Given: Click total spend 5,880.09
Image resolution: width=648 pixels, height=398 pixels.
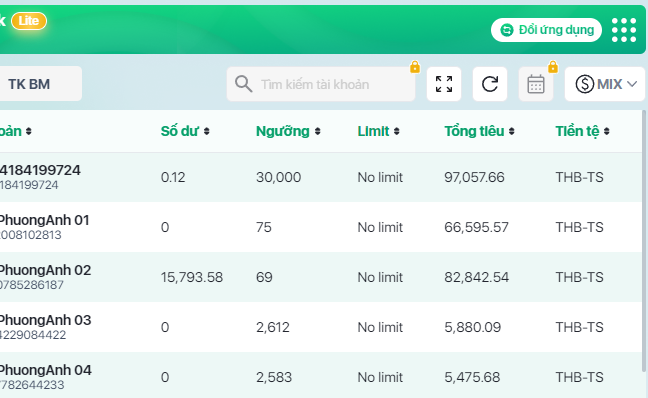Looking at the screenshot, I should pos(472,327).
